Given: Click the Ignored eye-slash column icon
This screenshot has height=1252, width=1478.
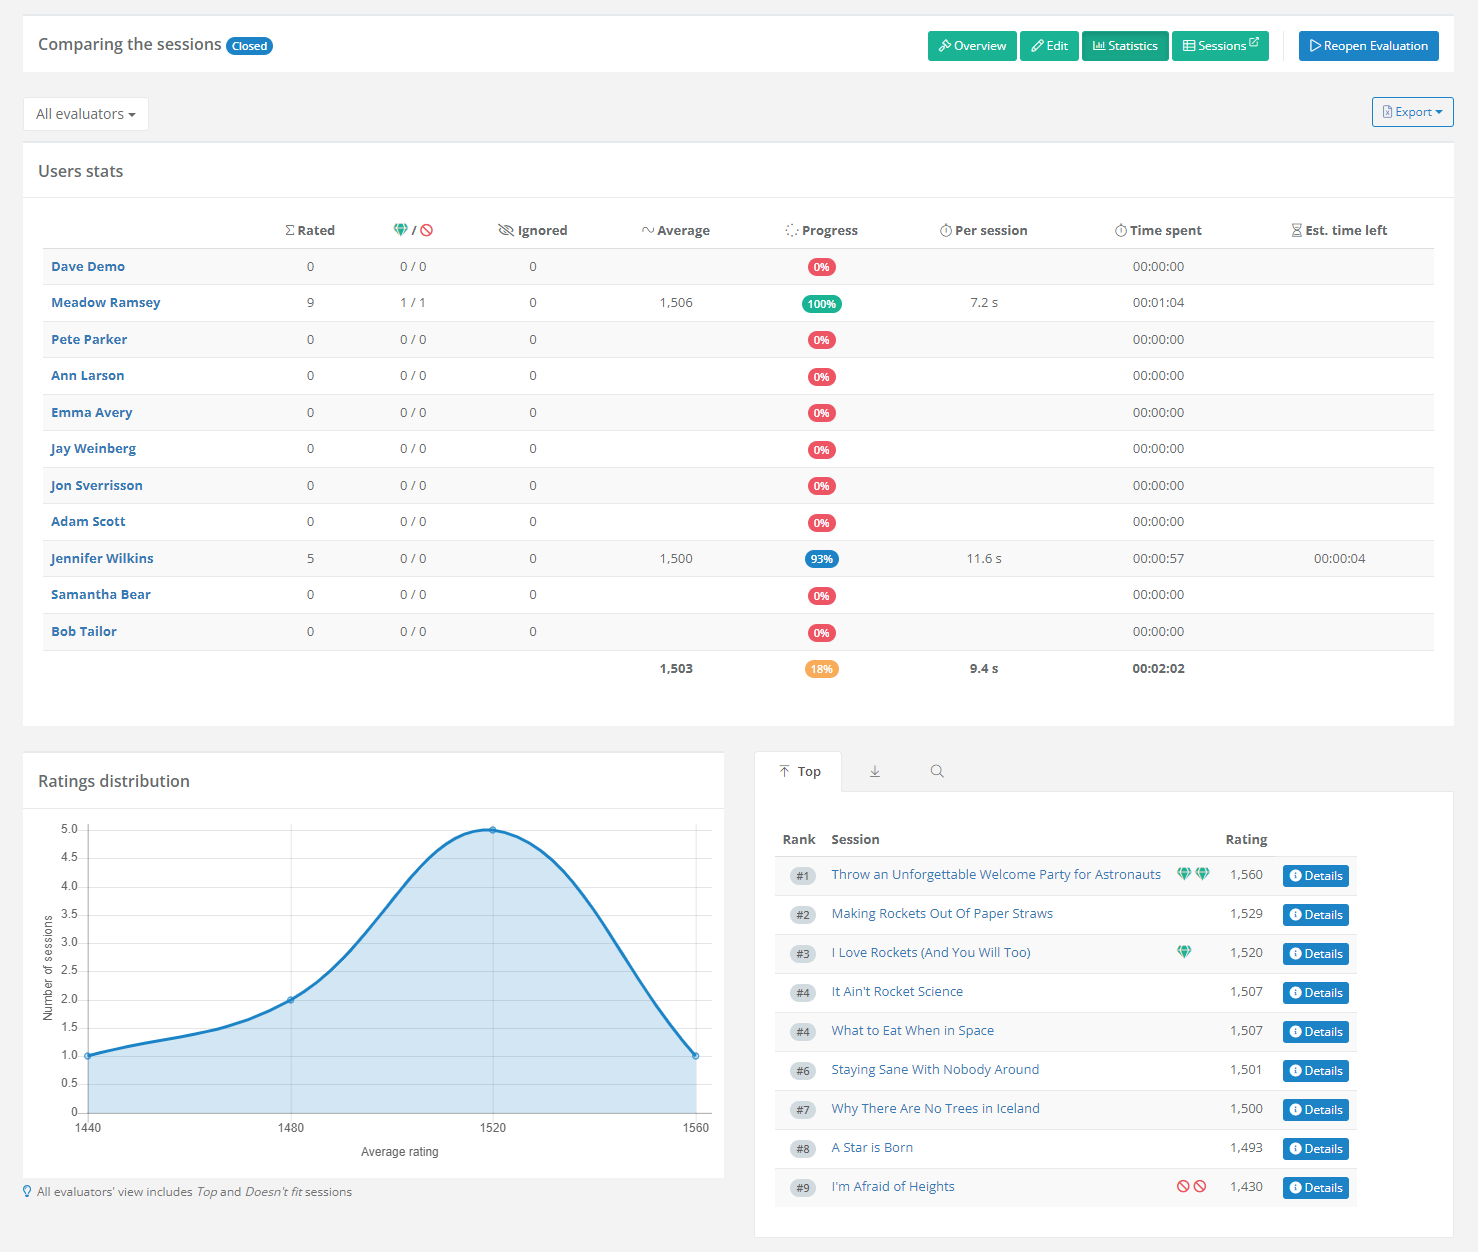Looking at the screenshot, I should (x=506, y=230).
